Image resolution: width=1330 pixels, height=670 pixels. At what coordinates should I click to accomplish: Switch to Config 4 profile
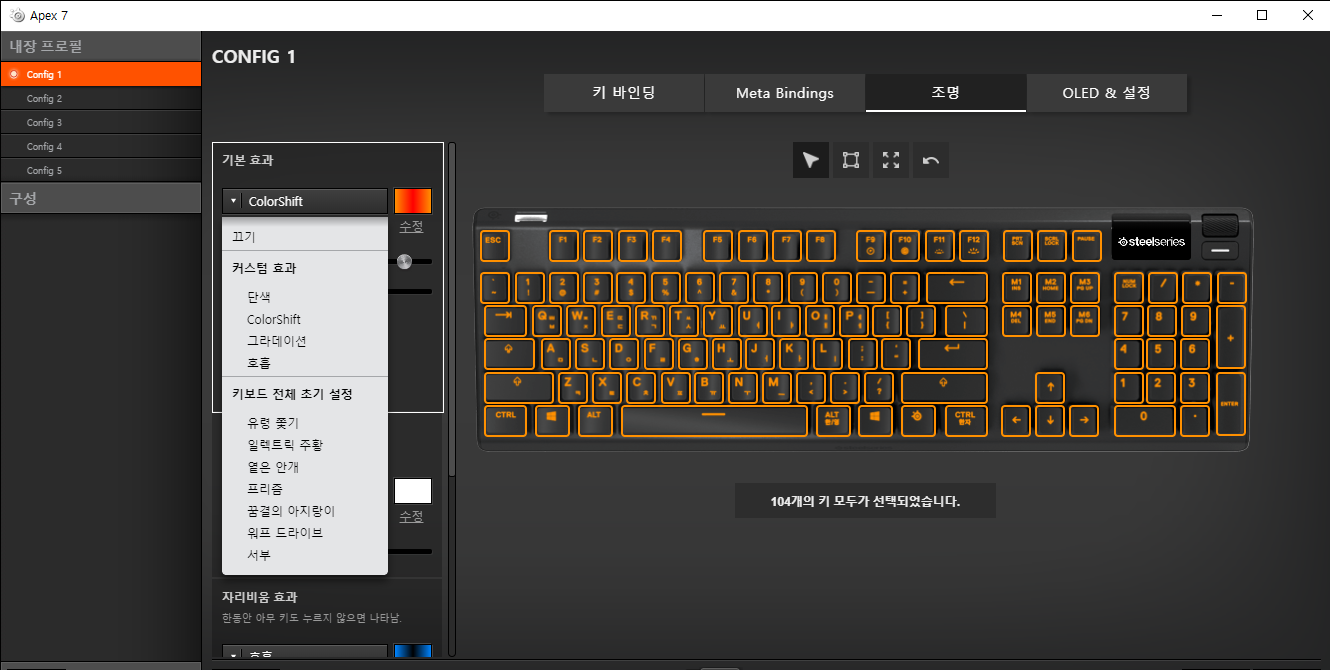pos(100,146)
